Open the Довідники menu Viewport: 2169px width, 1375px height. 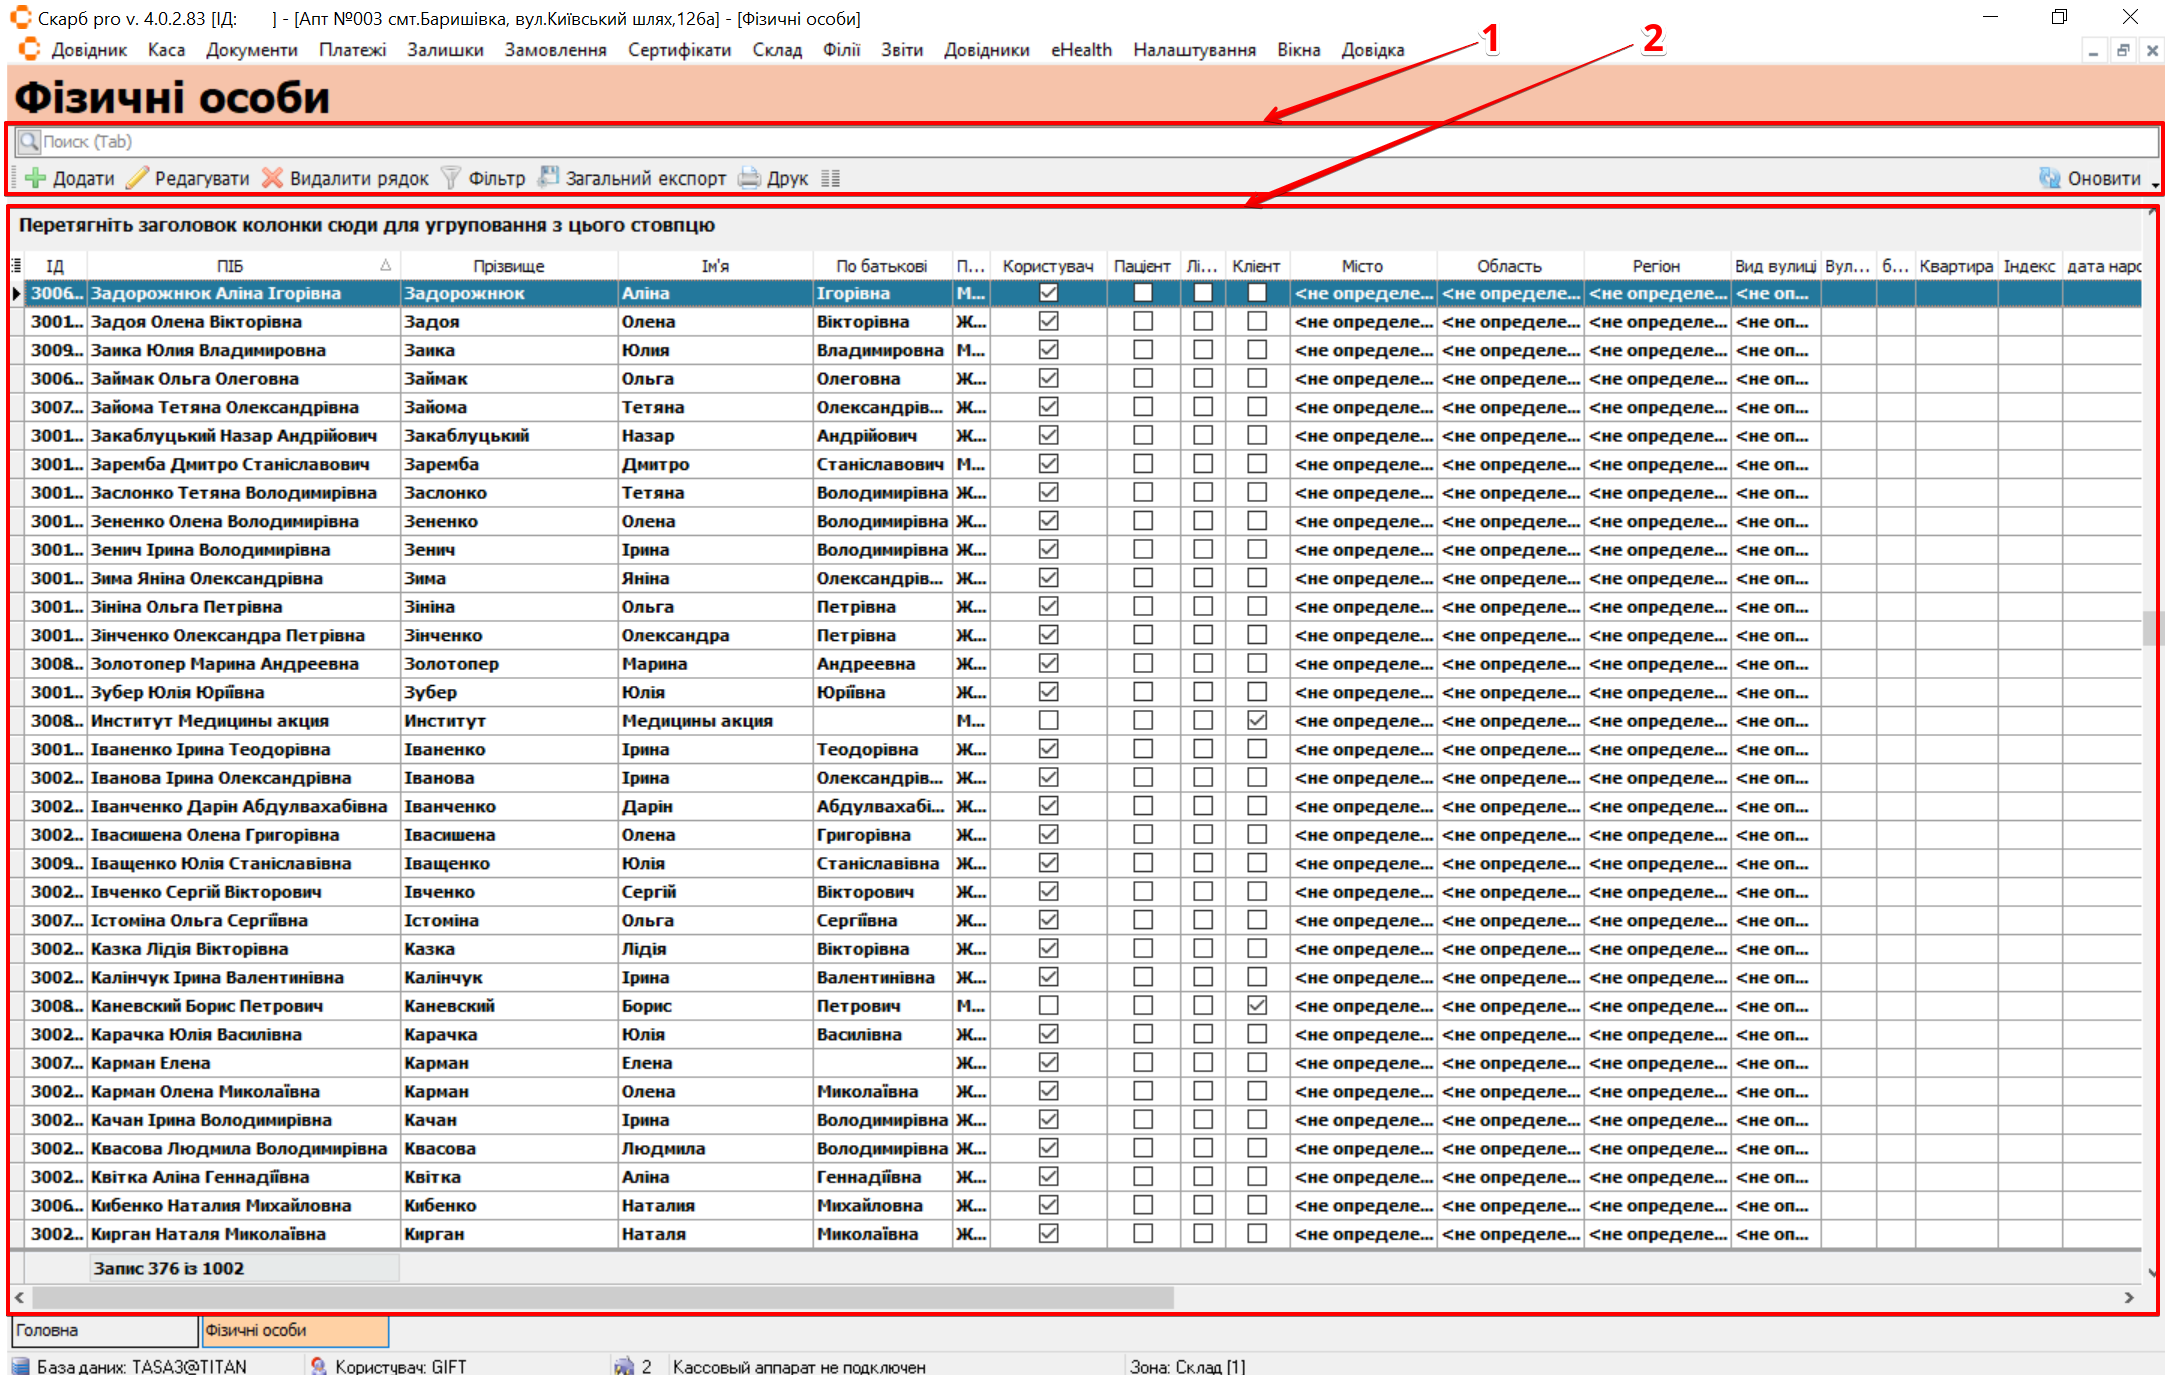tap(986, 50)
